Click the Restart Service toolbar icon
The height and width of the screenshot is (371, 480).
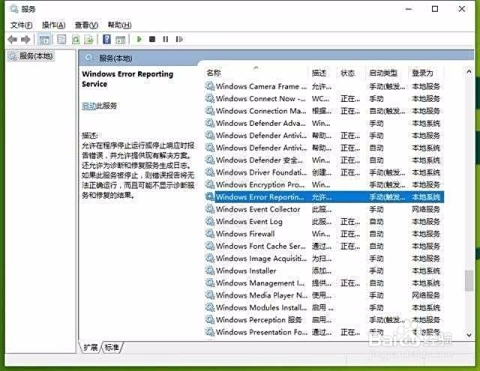pos(179,39)
